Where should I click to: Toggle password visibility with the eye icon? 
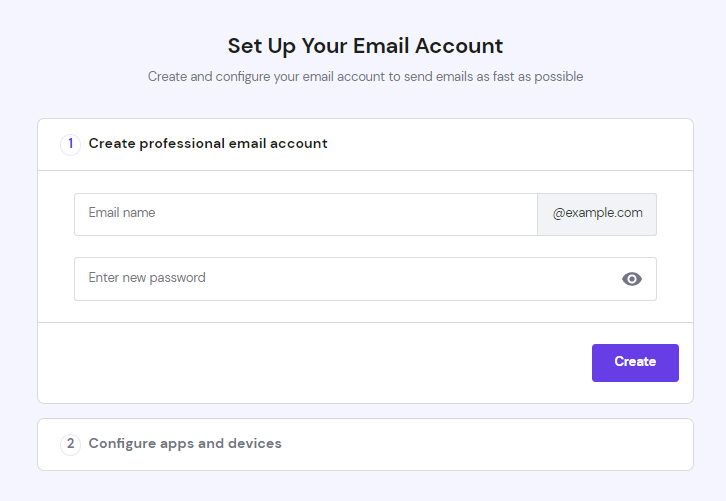(632, 279)
